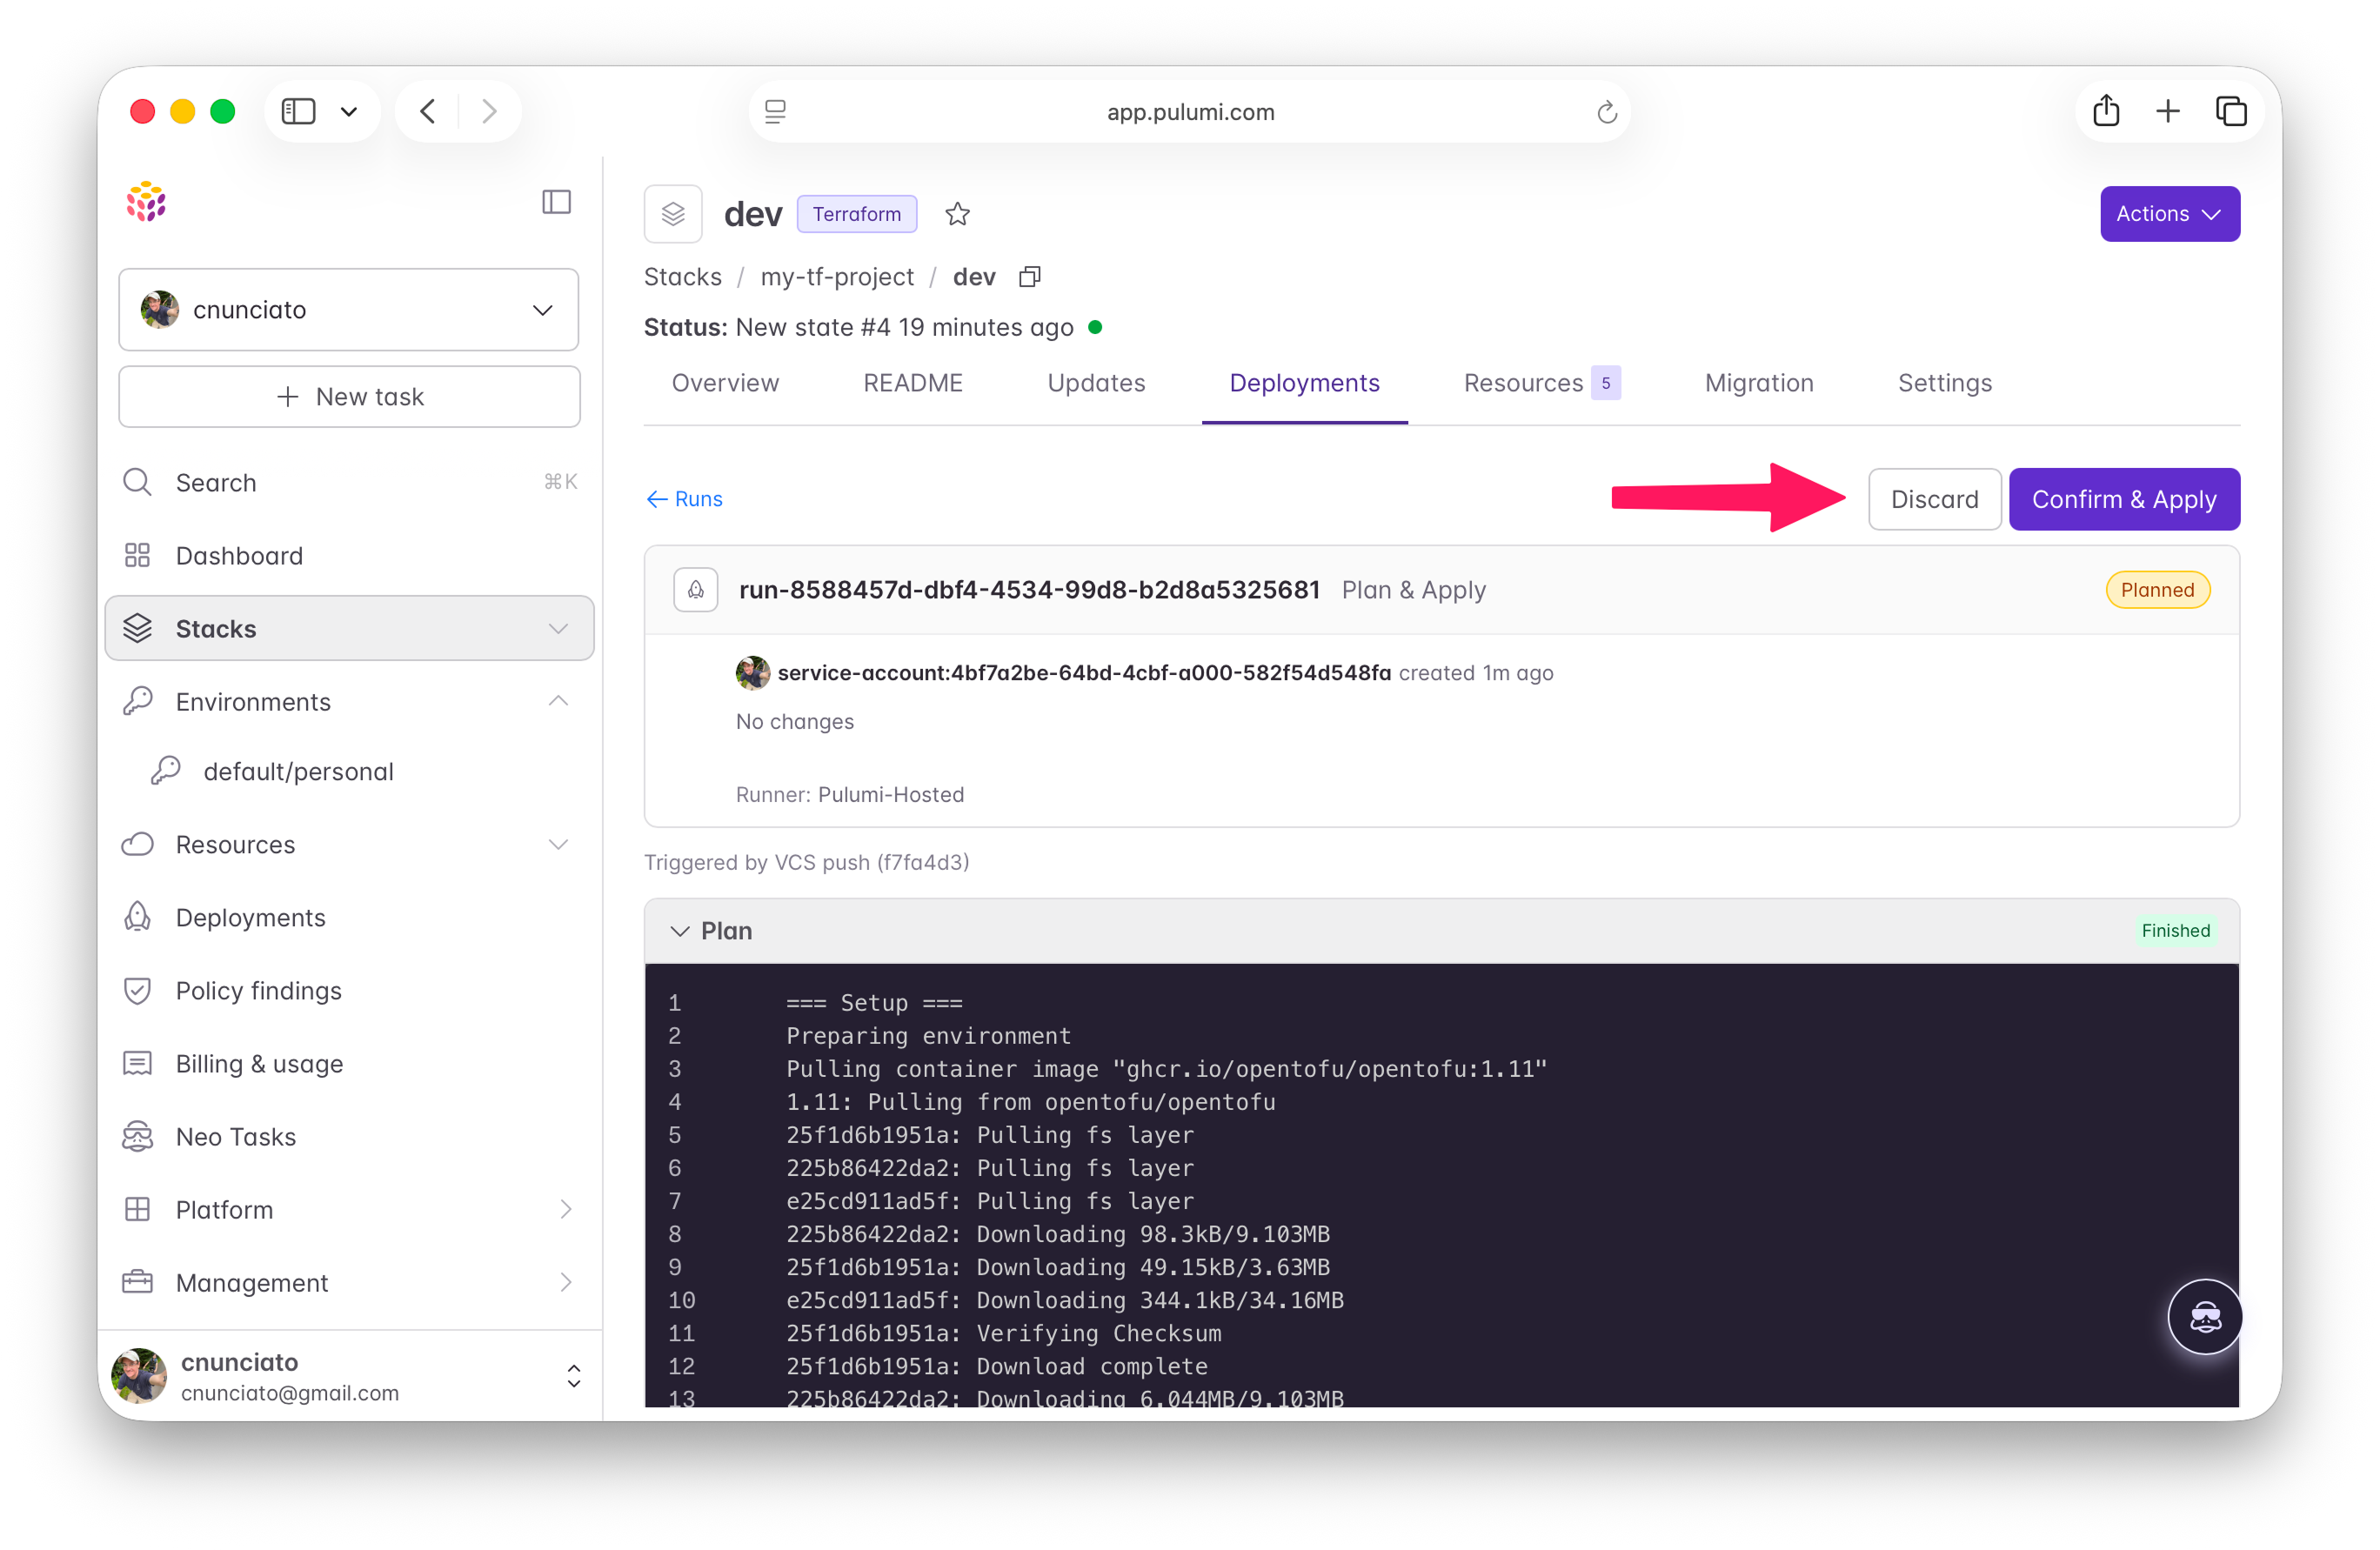Open Dashboard in the sidebar
Viewport: 2380px width, 1550px height.
tap(349, 556)
